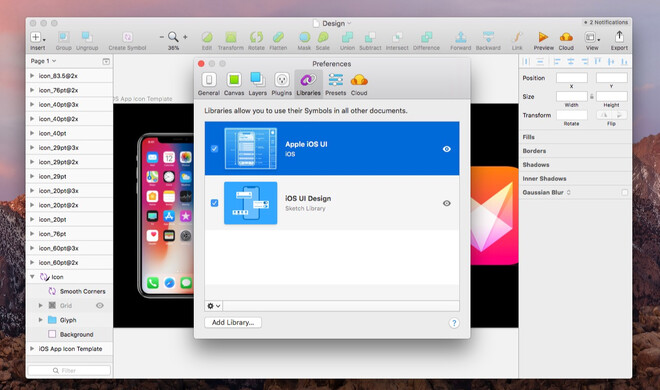Viewport: 660px width, 390px height.
Task: Expand the icon_83.5@2x layer
Action: click(x=32, y=76)
